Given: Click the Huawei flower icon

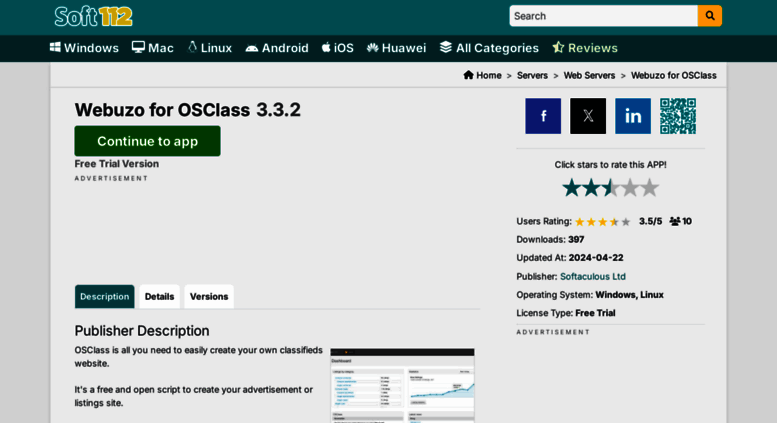Looking at the screenshot, I should [373, 48].
